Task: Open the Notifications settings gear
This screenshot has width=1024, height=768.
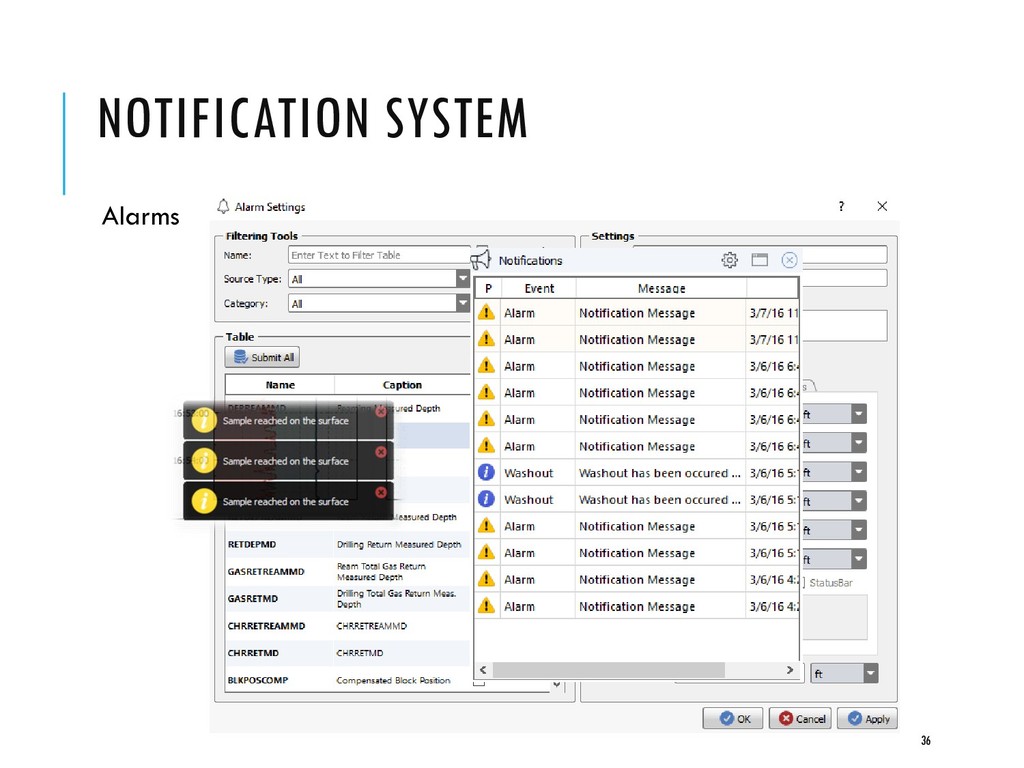Action: (730, 260)
